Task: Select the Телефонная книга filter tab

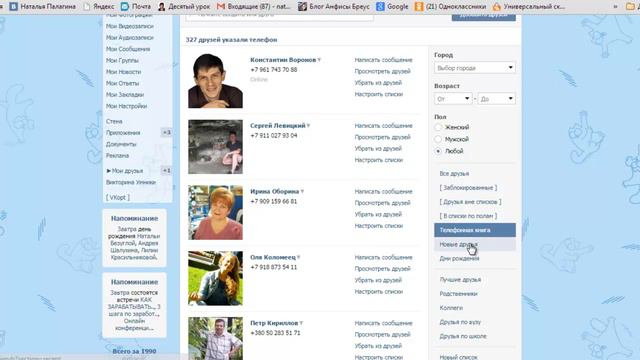Action: click(475, 230)
